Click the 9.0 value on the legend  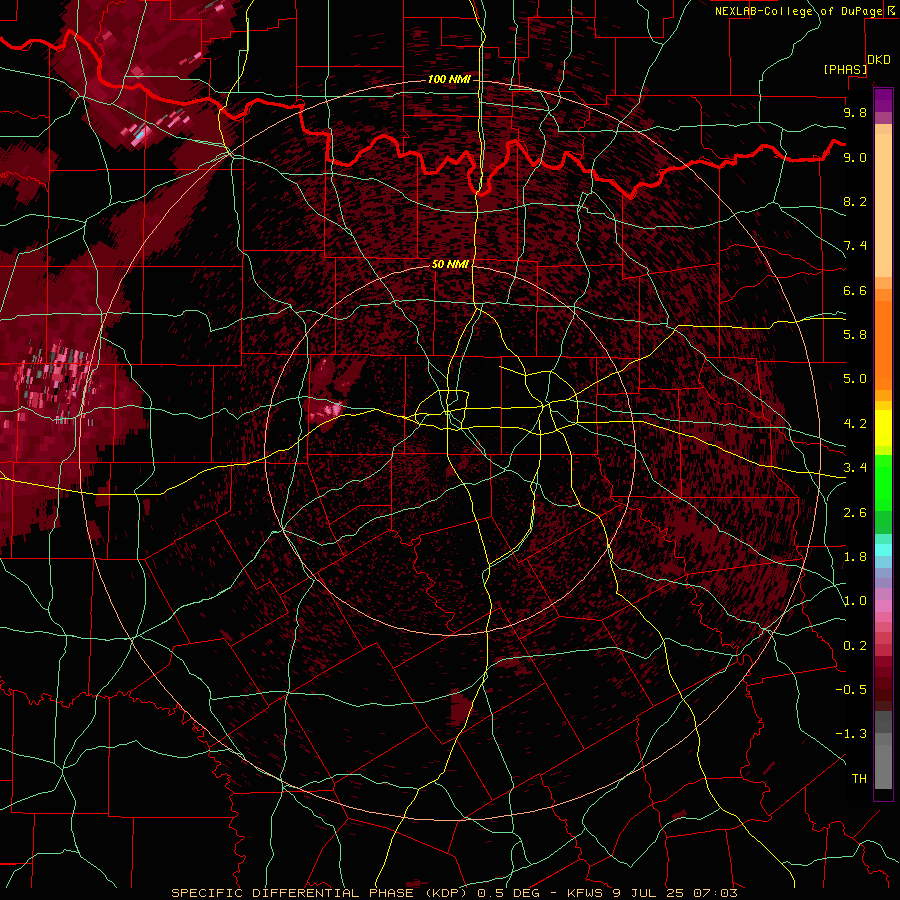click(855, 157)
